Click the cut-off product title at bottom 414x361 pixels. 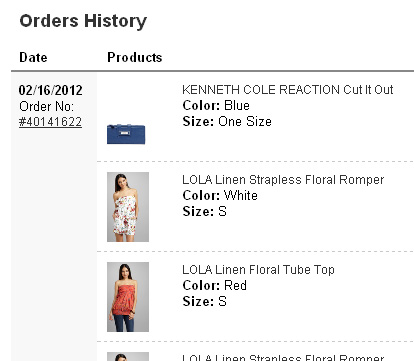(283, 357)
